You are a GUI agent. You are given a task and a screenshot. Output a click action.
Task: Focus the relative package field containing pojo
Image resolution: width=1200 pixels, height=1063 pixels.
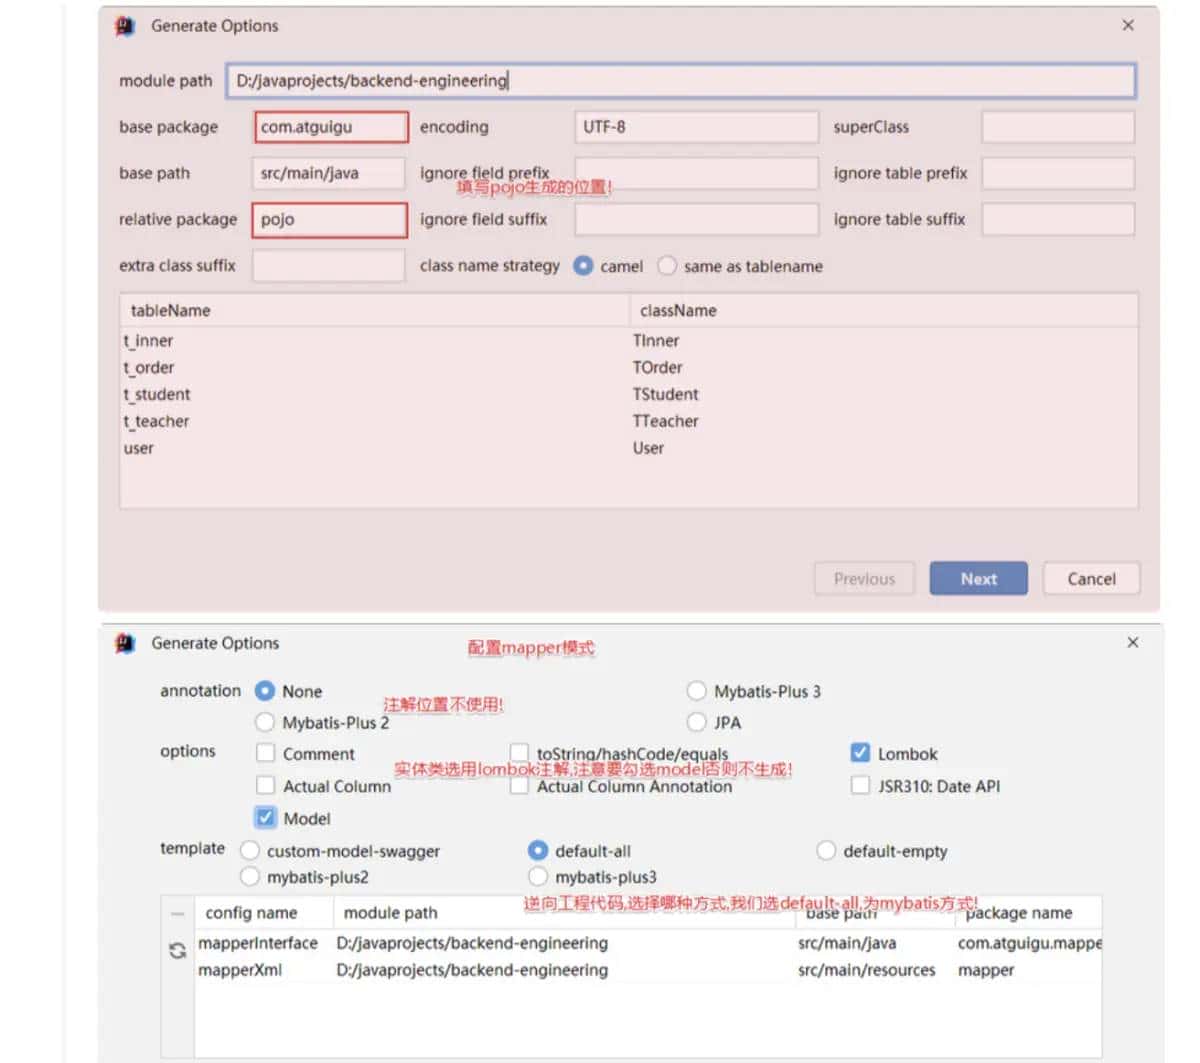tap(329, 220)
